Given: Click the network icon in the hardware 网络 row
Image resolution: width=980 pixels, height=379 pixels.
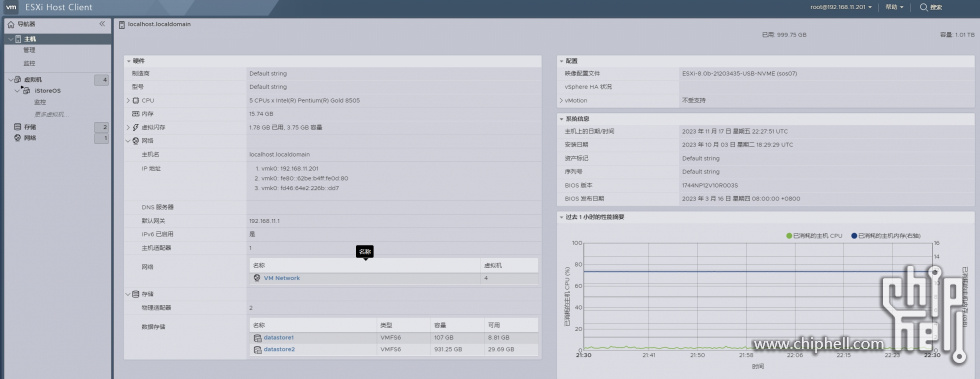Looking at the screenshot, I should [x=136, y=141].
